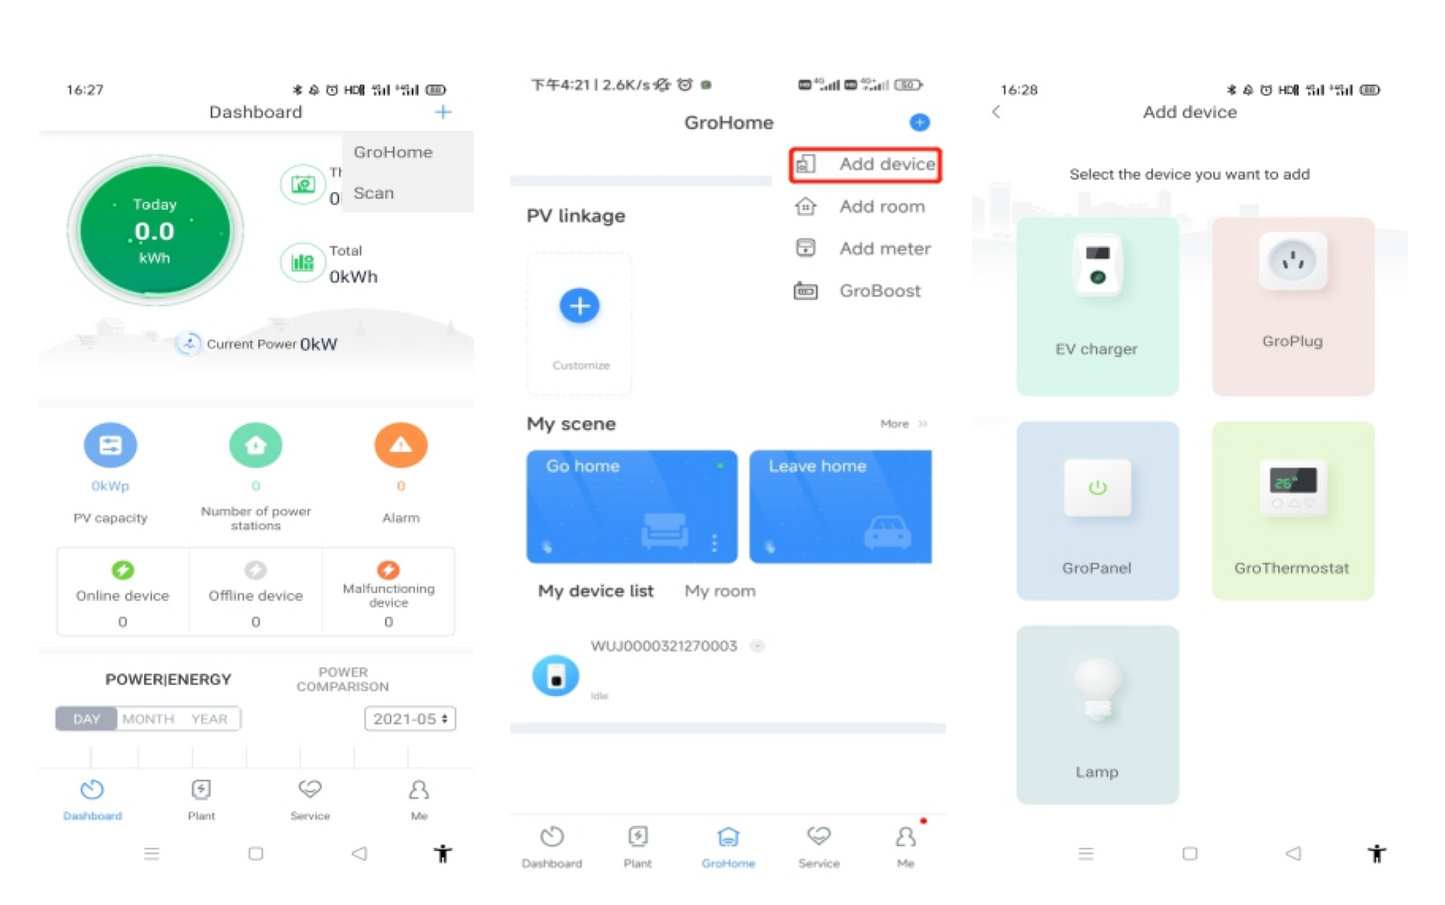This screenshot has width=1445, height=905.
Task: Choose the GroPanel device card
Action: [1098, 511]
